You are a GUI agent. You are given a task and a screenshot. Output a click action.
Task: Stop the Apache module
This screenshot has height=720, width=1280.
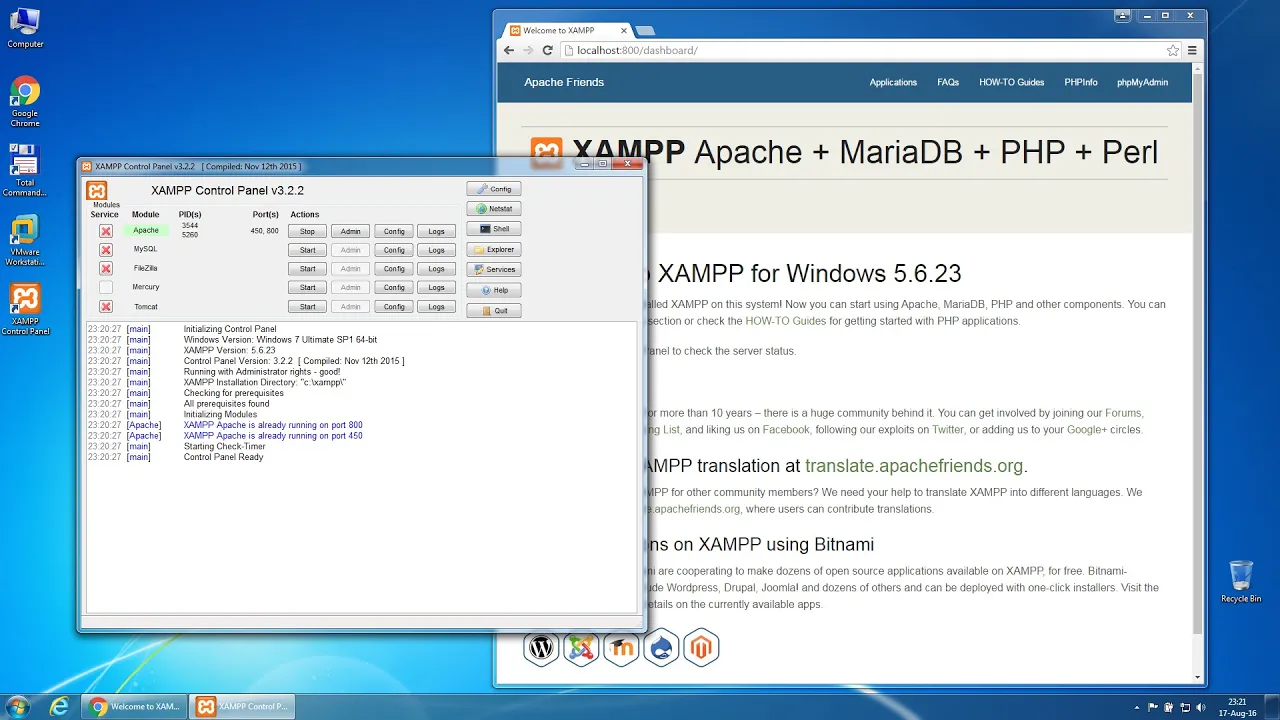307,231
